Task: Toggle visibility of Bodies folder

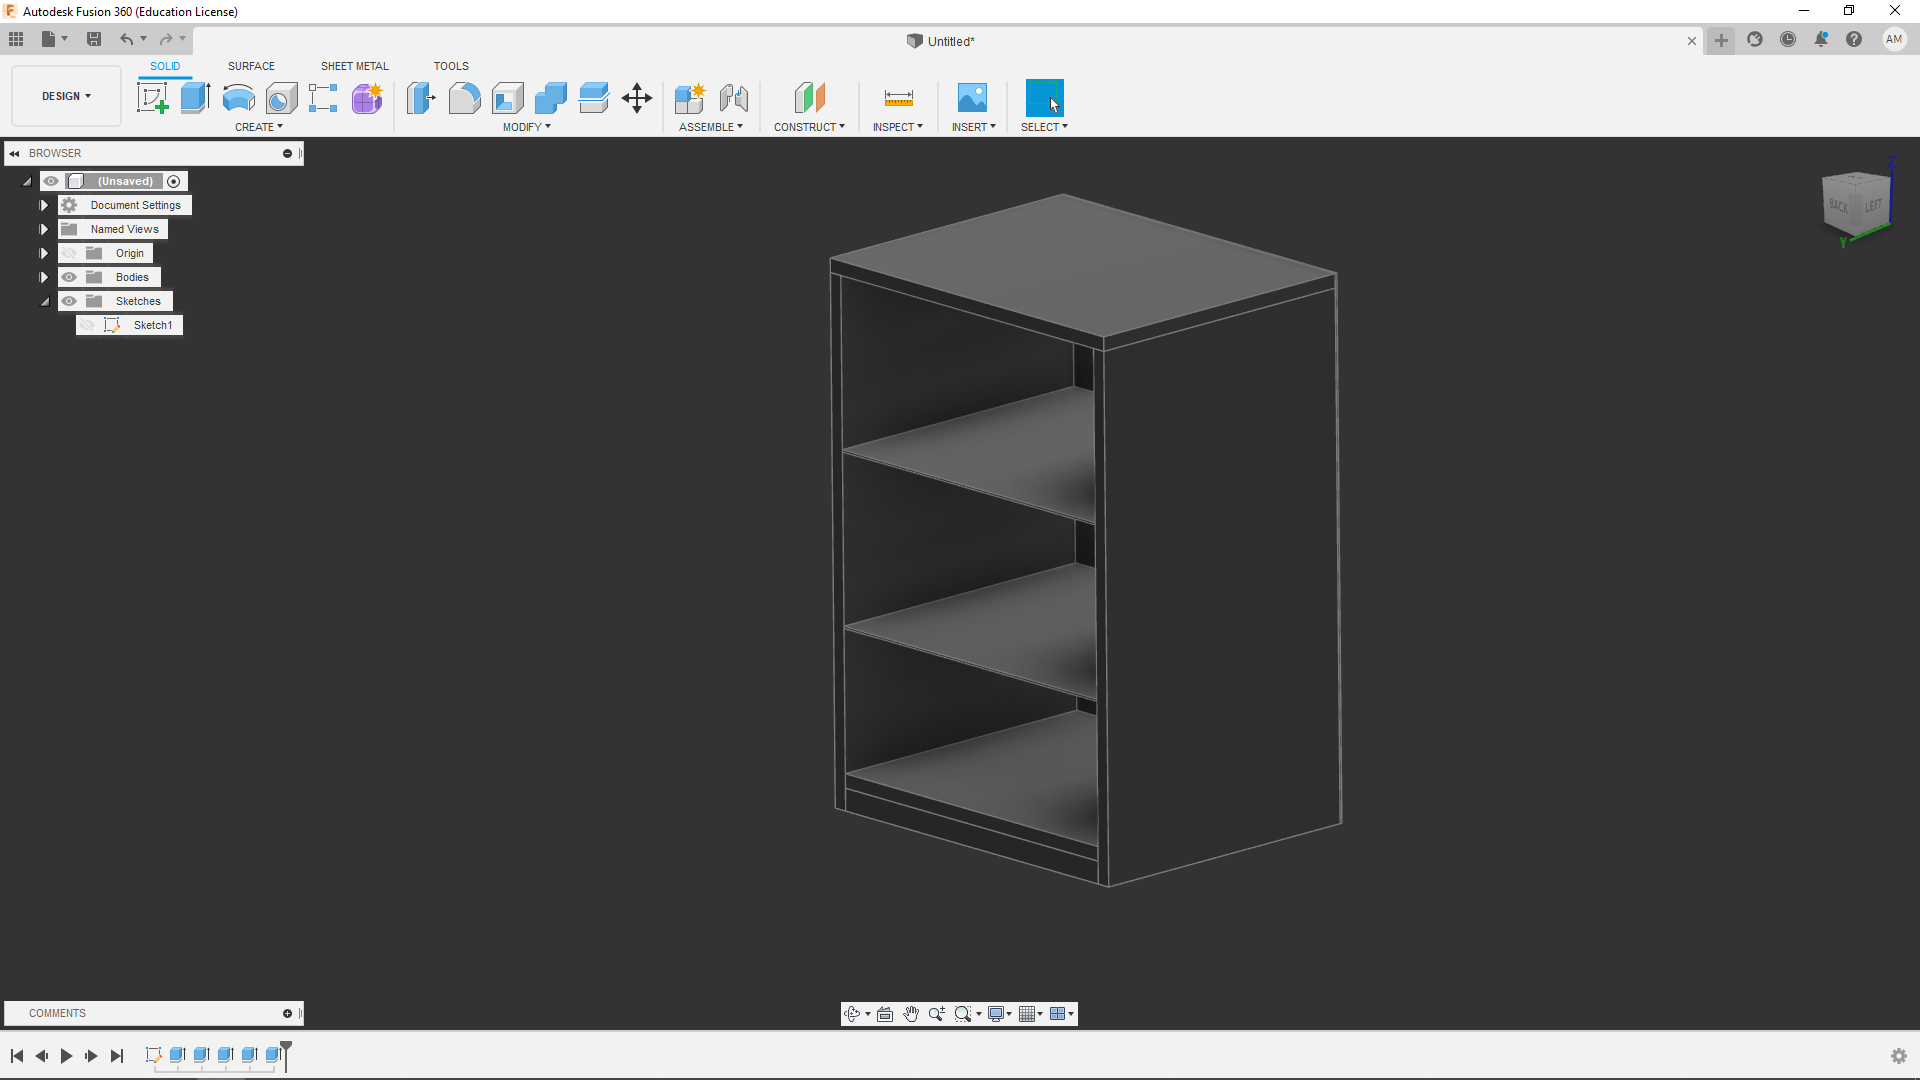Action: [x=69, y=277]
